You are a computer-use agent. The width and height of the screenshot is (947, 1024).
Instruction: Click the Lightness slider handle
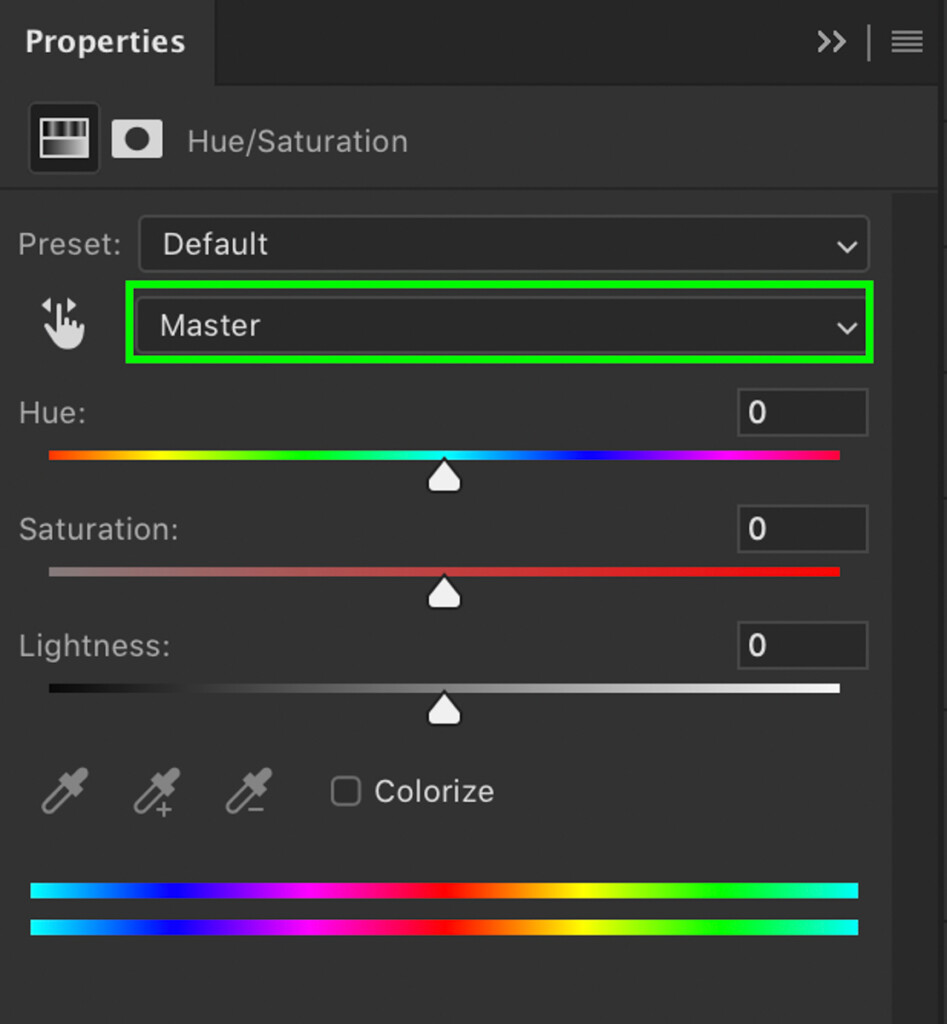(444, 708)
